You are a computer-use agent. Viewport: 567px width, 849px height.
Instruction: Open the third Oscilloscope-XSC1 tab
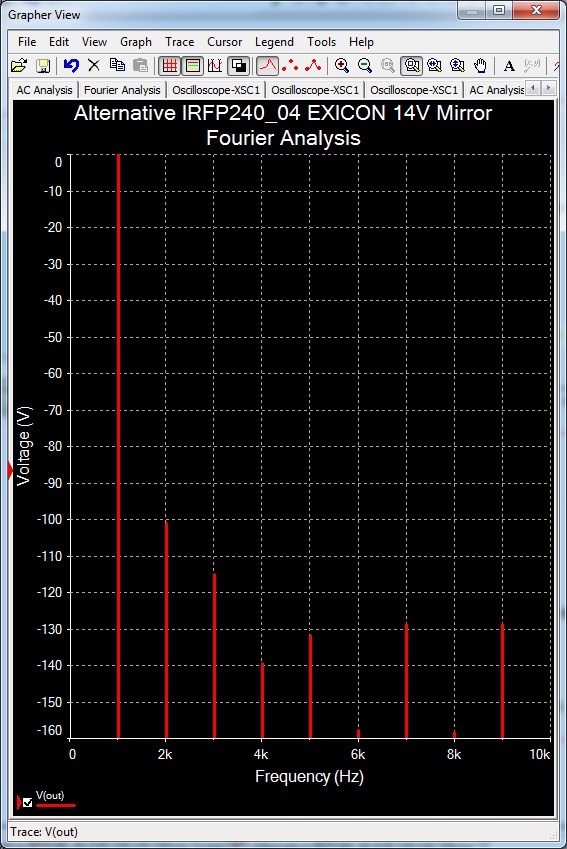(414, 90)
